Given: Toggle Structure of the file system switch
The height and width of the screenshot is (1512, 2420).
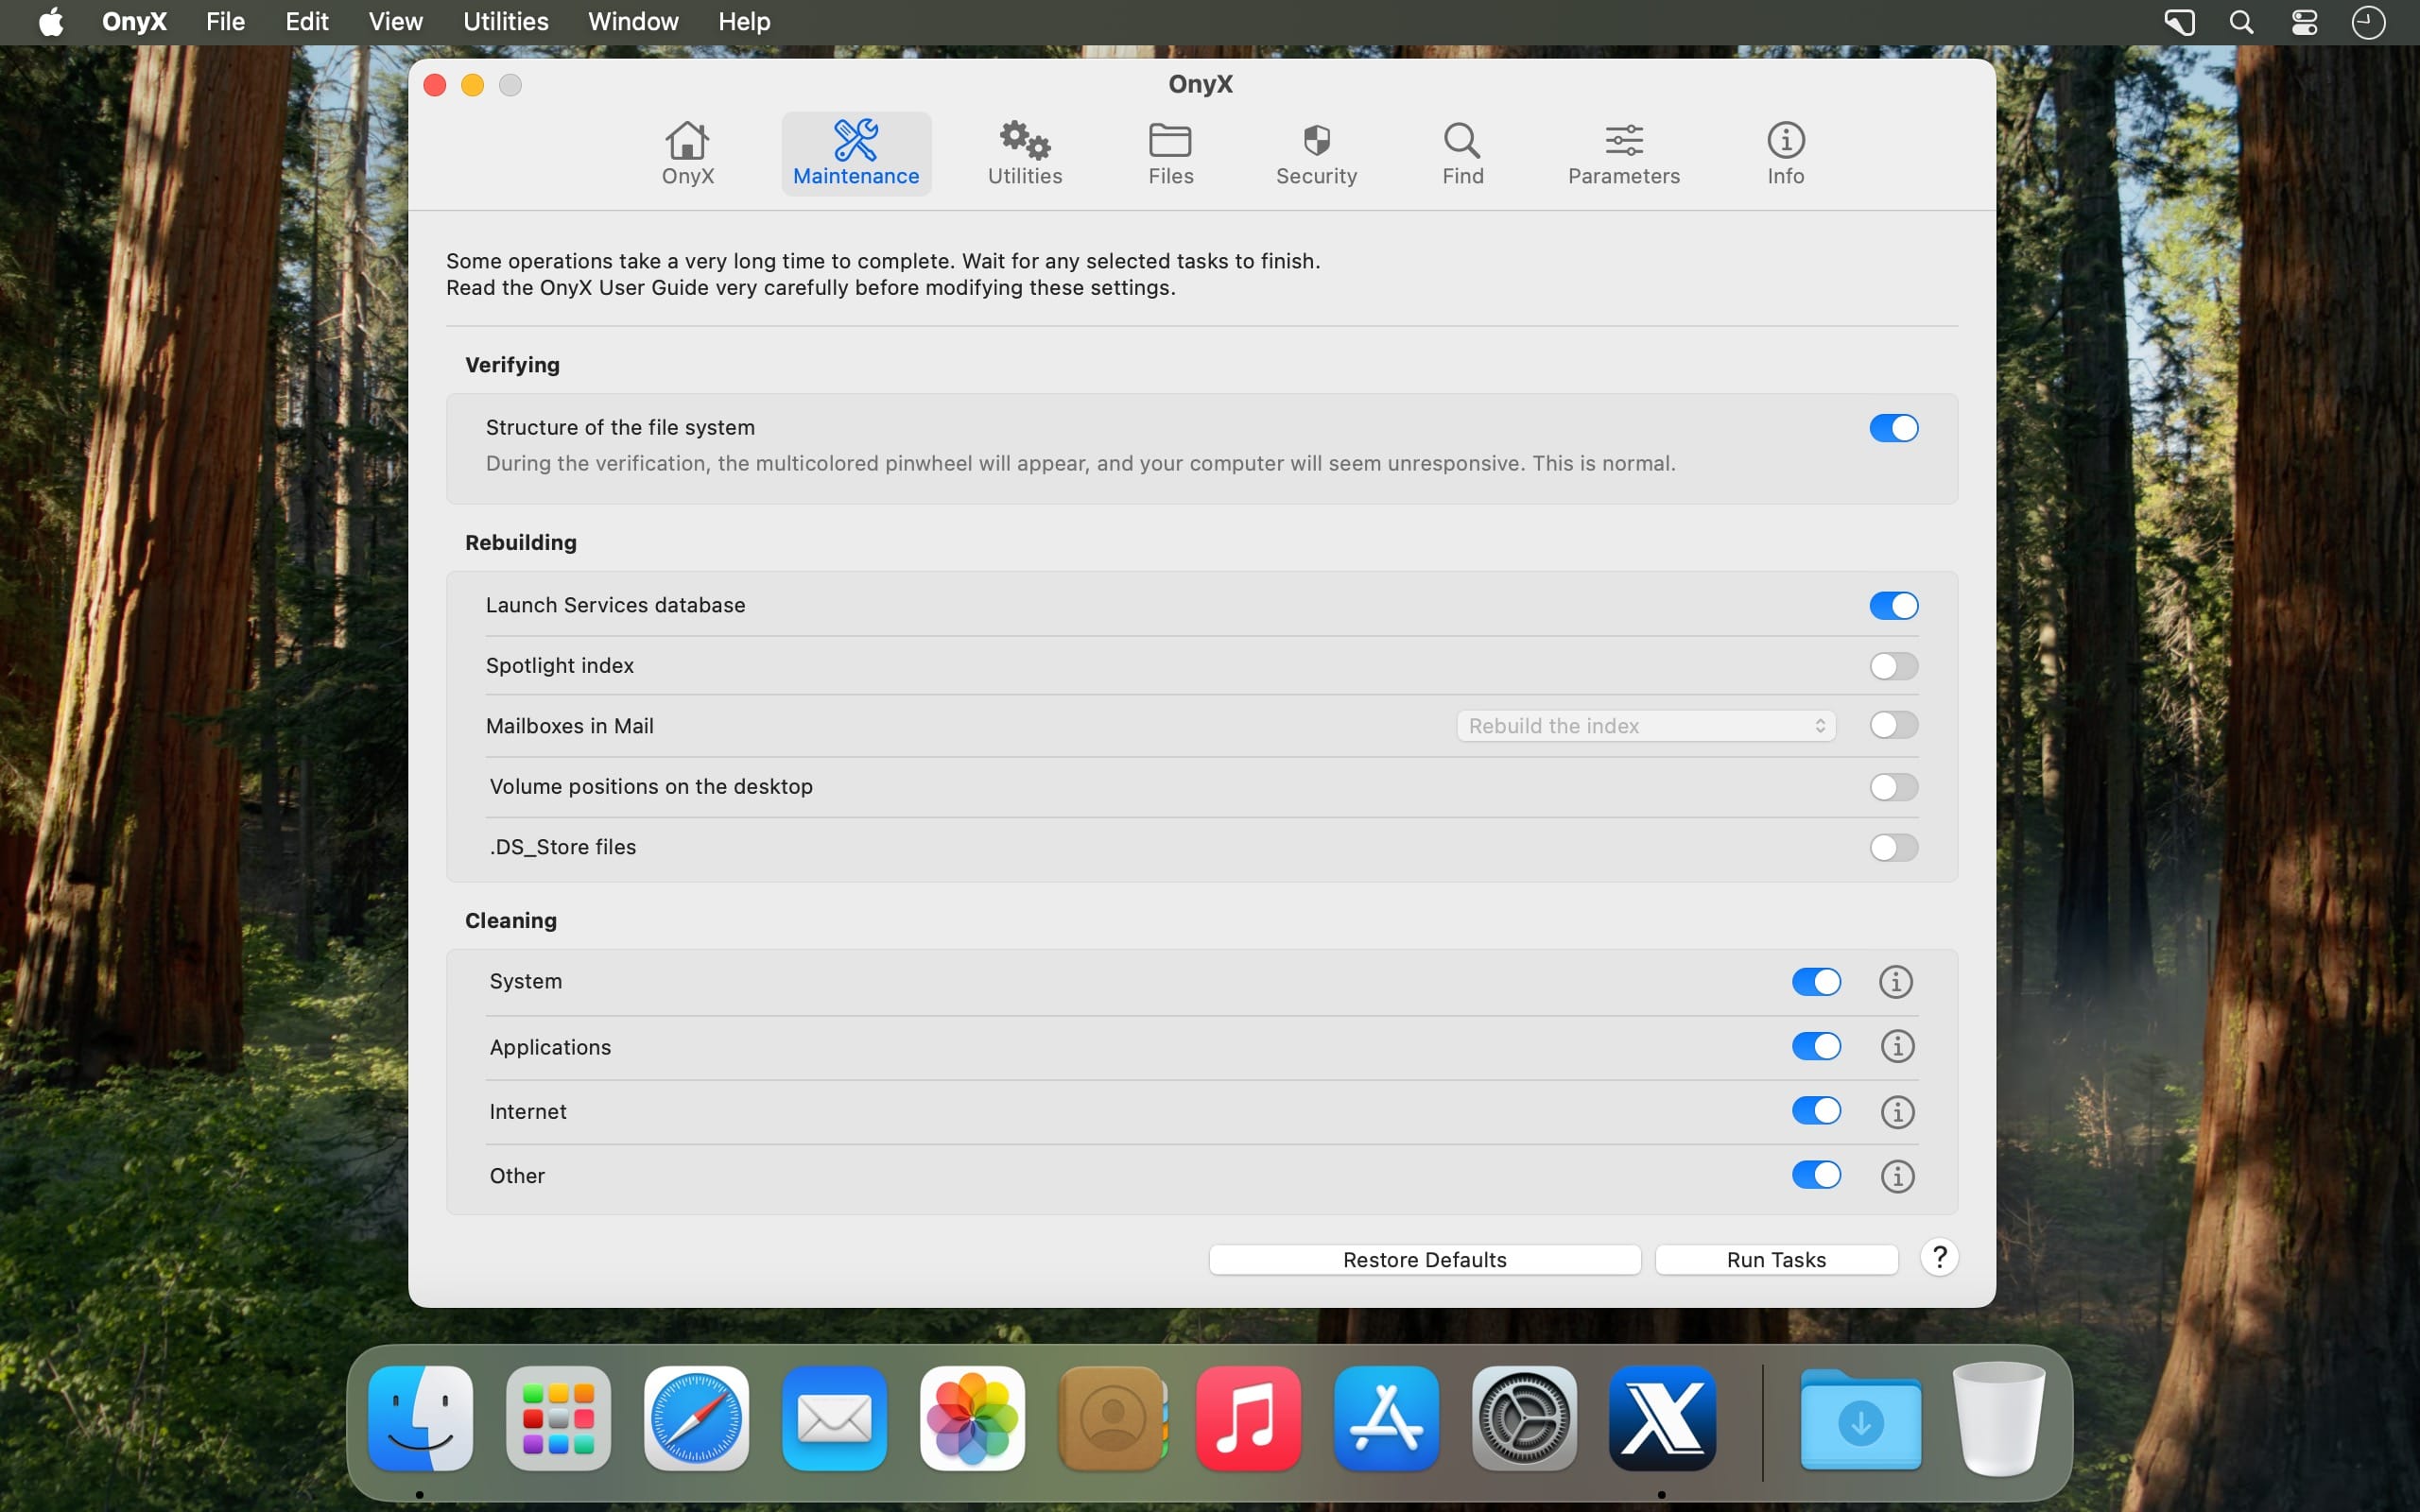Looking at the screenshot, I should (x=1893, y=428).
